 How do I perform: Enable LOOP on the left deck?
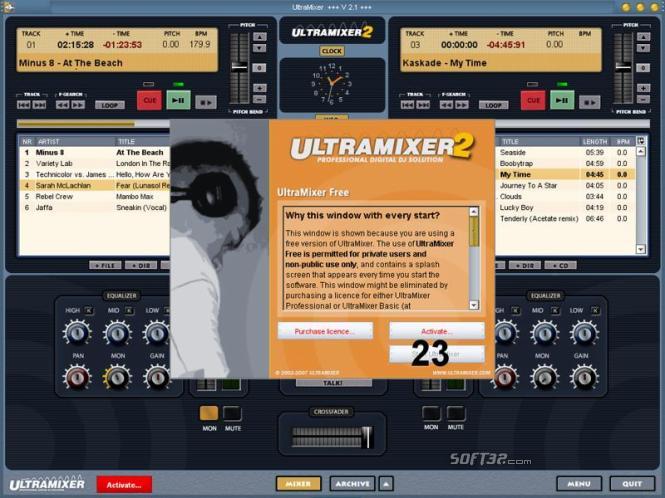[110, 105]
